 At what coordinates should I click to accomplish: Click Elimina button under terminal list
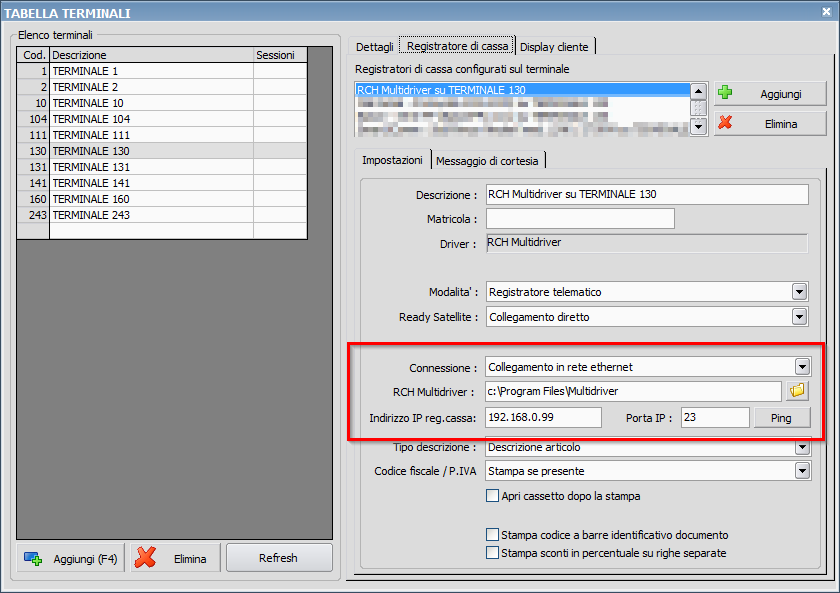point(176,558)
